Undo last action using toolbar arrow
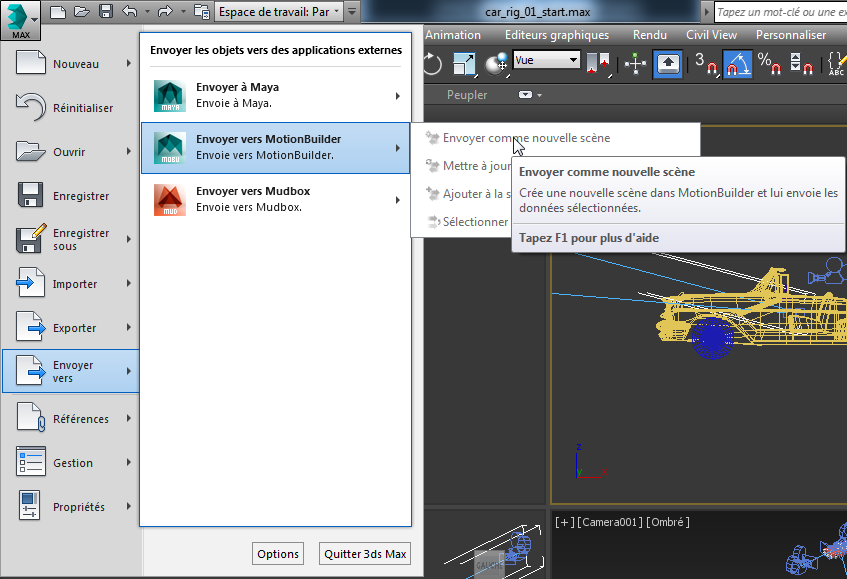The width and height of the screenshot is (847, 579). coord(130,11)
